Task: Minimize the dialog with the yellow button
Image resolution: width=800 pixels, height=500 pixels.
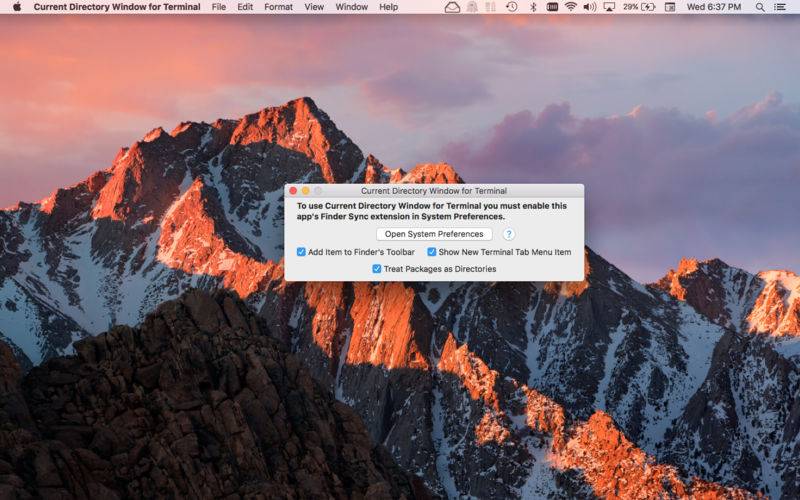Action: coord(306,191)
